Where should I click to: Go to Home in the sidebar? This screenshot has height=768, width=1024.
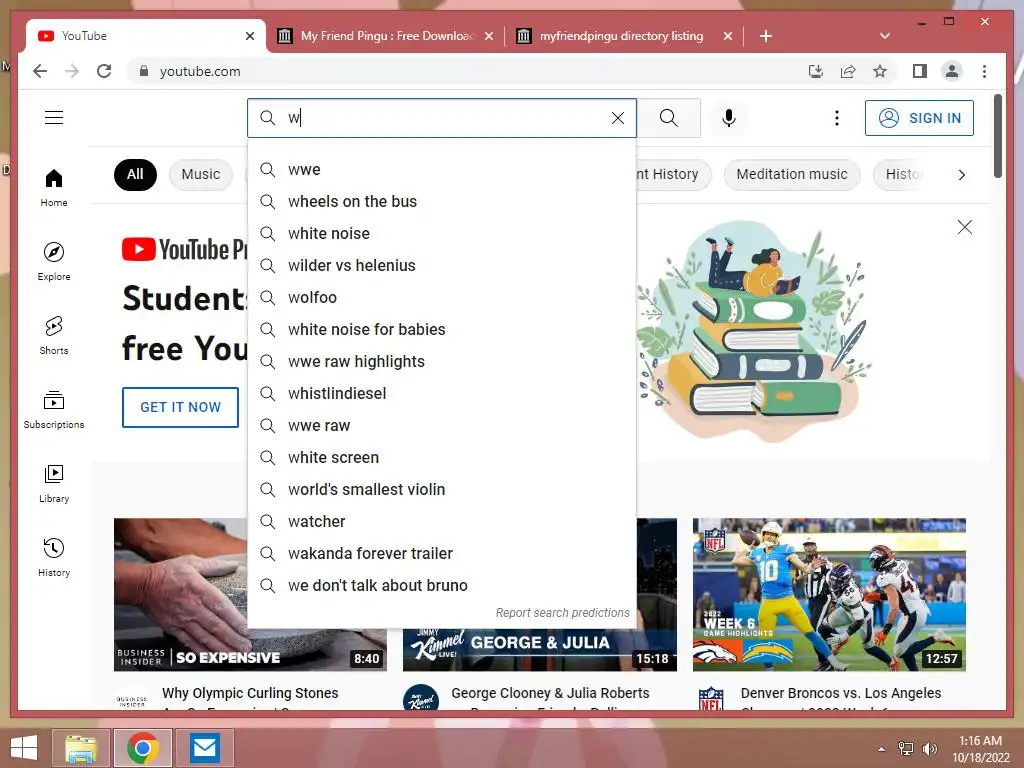54,187
